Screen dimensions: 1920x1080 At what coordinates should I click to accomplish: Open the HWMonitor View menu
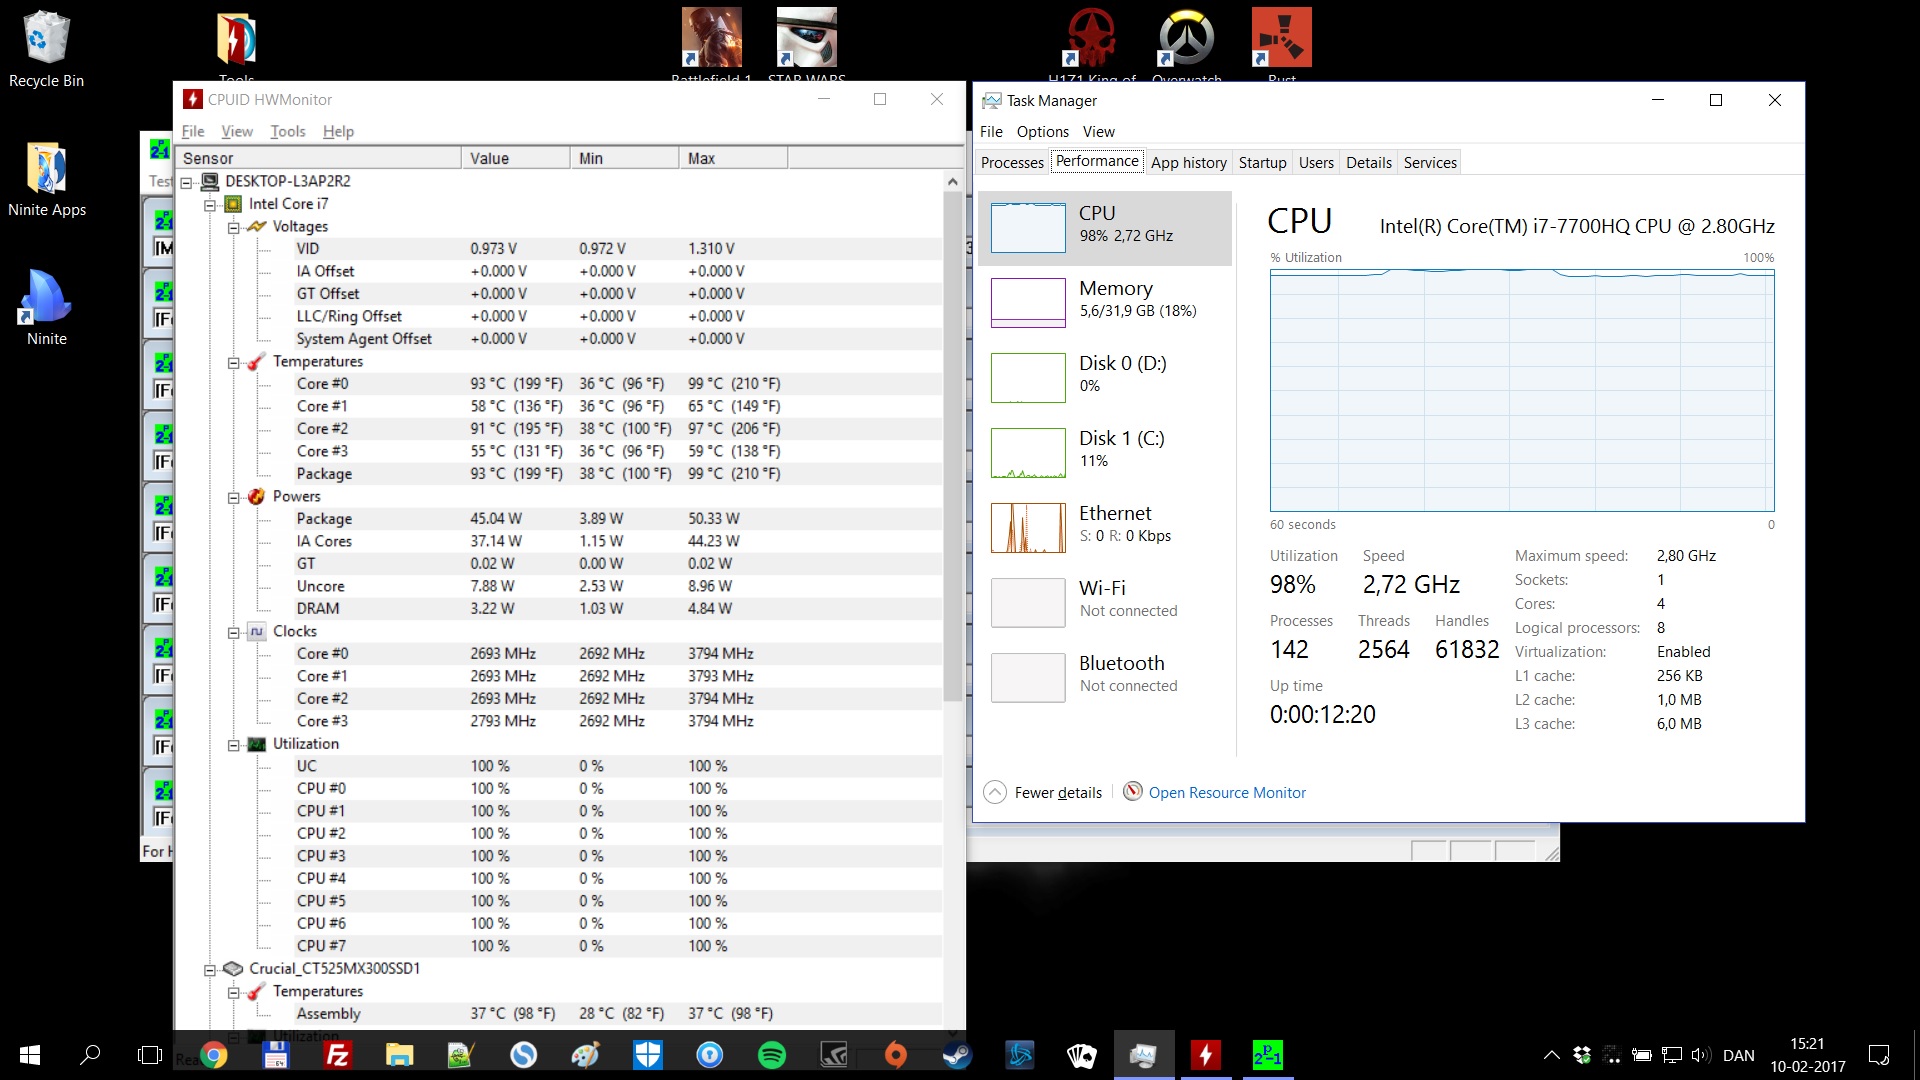pos(237,131)
